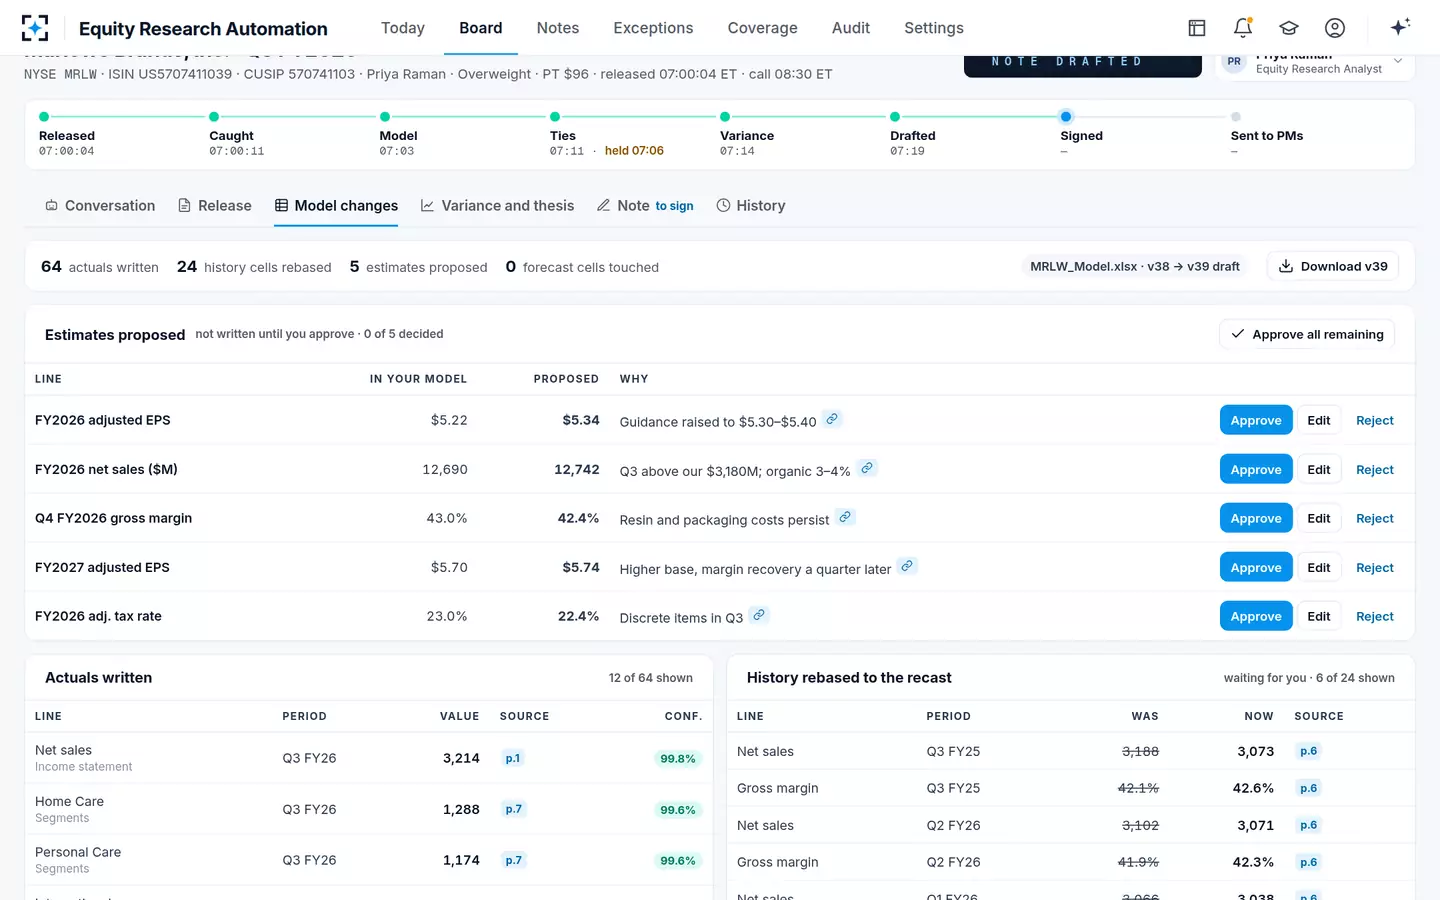Open source link icon for FY2026 adjusted EPS

pyautogui.click(x=832, y=419)
